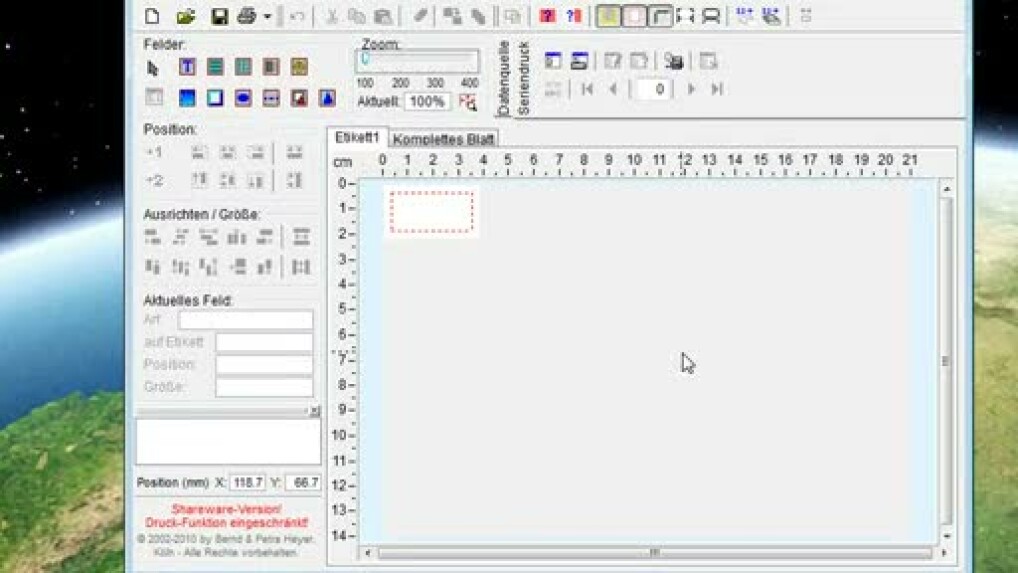
Task: Jump to the last record in Seriendruck
Action: [x=717, y=89]
